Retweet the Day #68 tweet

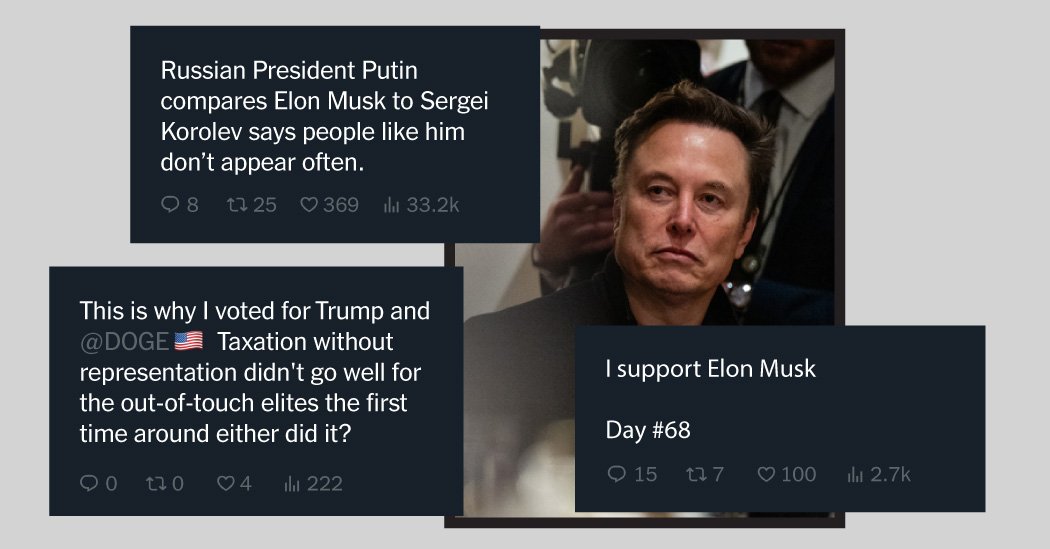coord(691,474)
